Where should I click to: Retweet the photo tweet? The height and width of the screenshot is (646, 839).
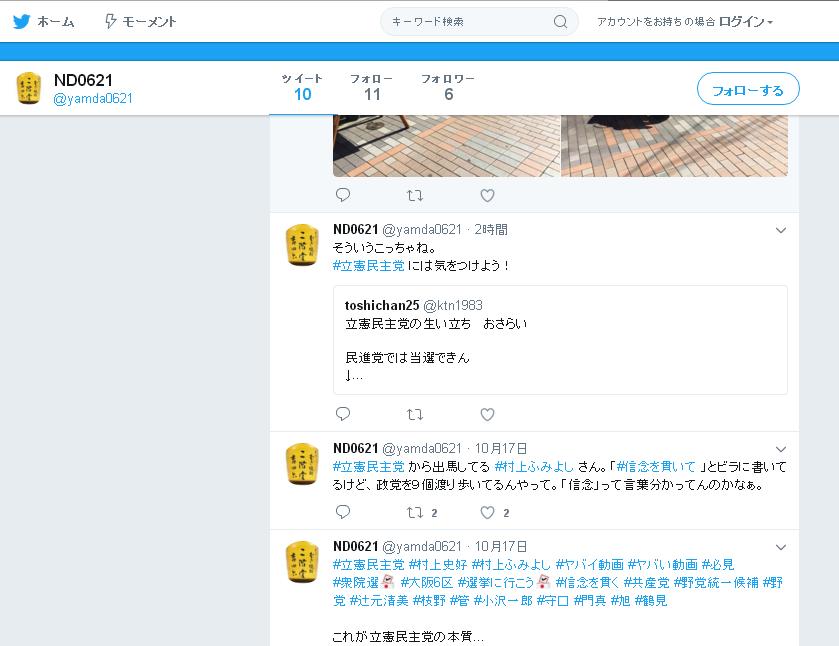point(415,195)
